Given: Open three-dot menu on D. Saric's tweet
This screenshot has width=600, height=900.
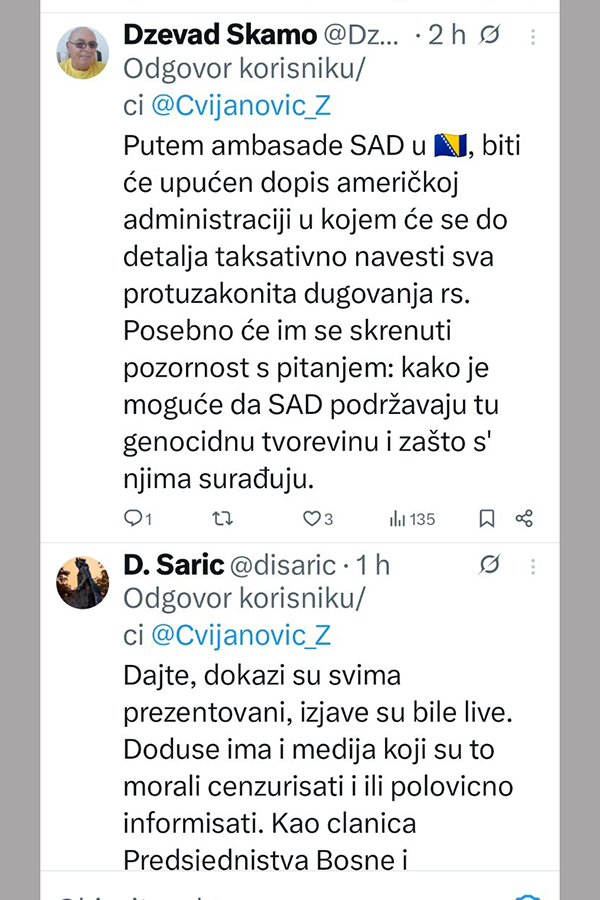Looking at the screenshot, I should point(533,565).
